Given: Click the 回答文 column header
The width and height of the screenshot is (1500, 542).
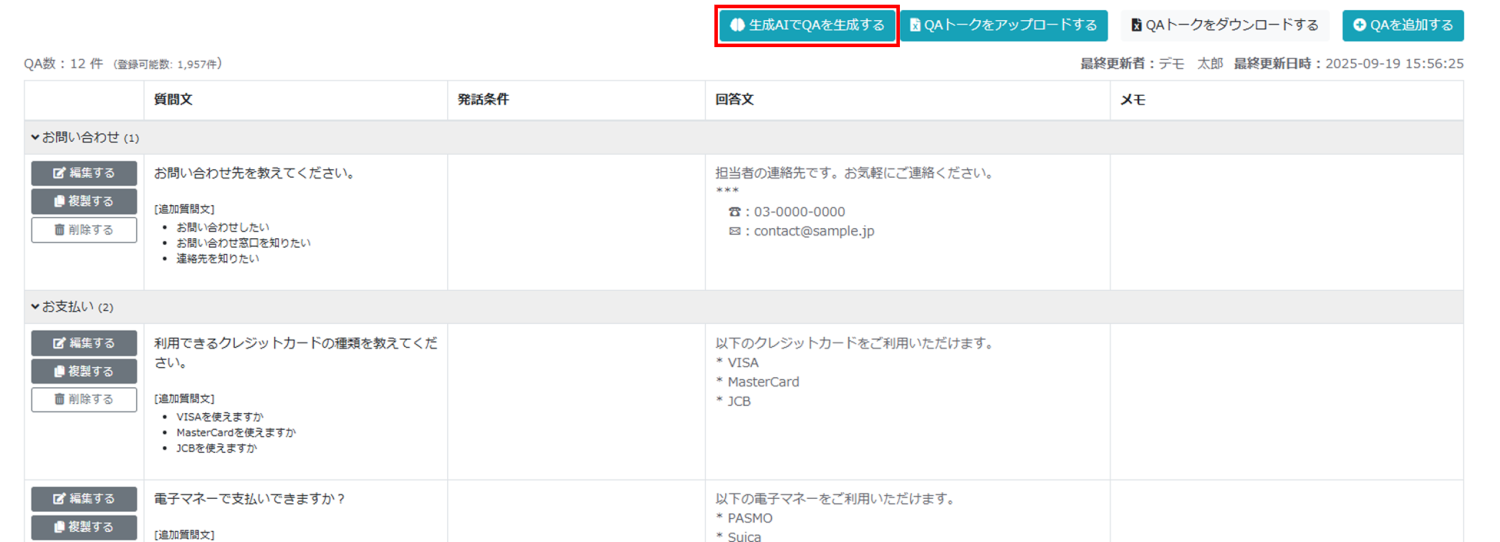Looking at the screenshot, I should pos(734,101).
